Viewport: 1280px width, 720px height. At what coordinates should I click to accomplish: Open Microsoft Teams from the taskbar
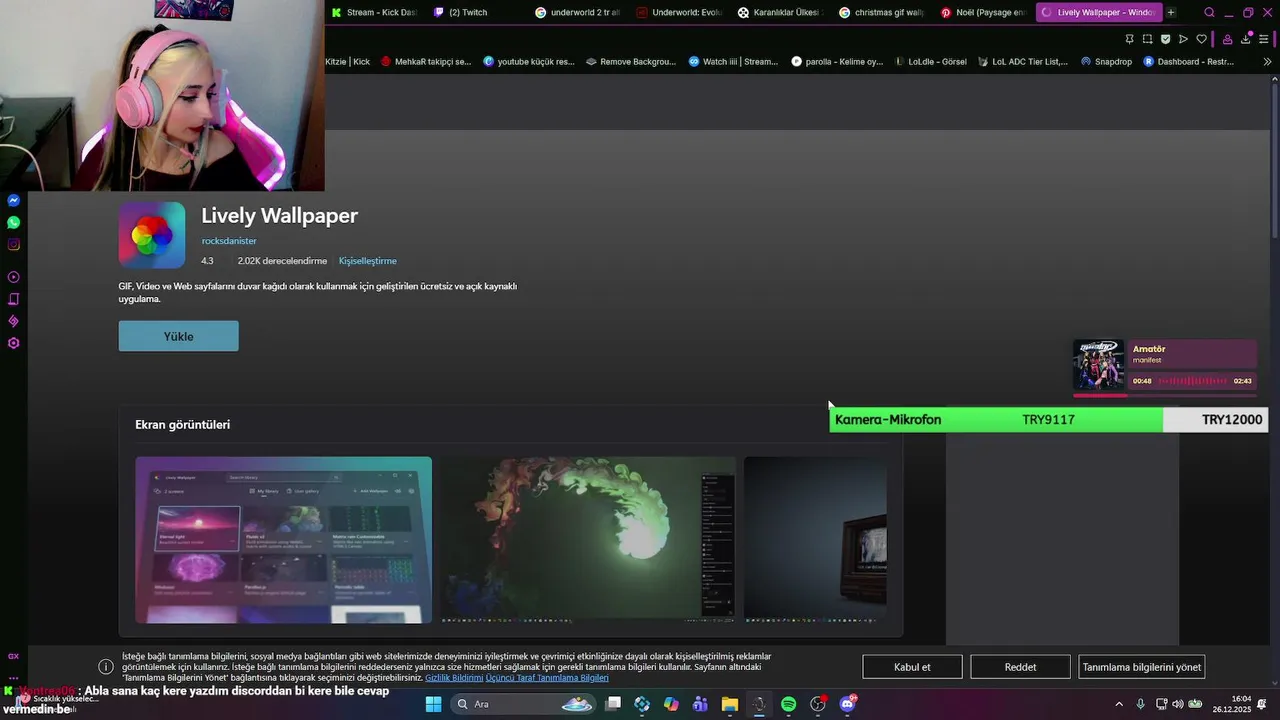pos(700,704)
